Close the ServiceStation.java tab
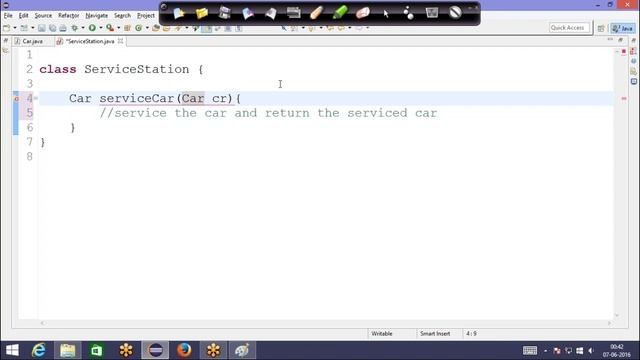The image size is (640, 360). pos(120,41)
